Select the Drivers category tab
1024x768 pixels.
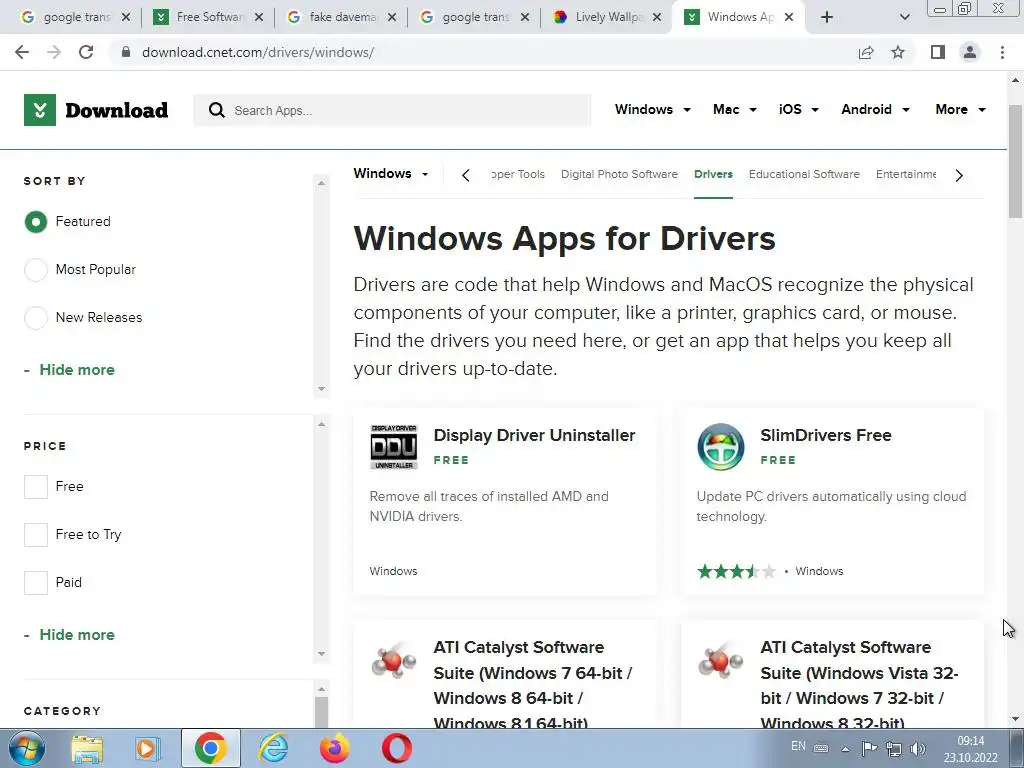(713, 174)
